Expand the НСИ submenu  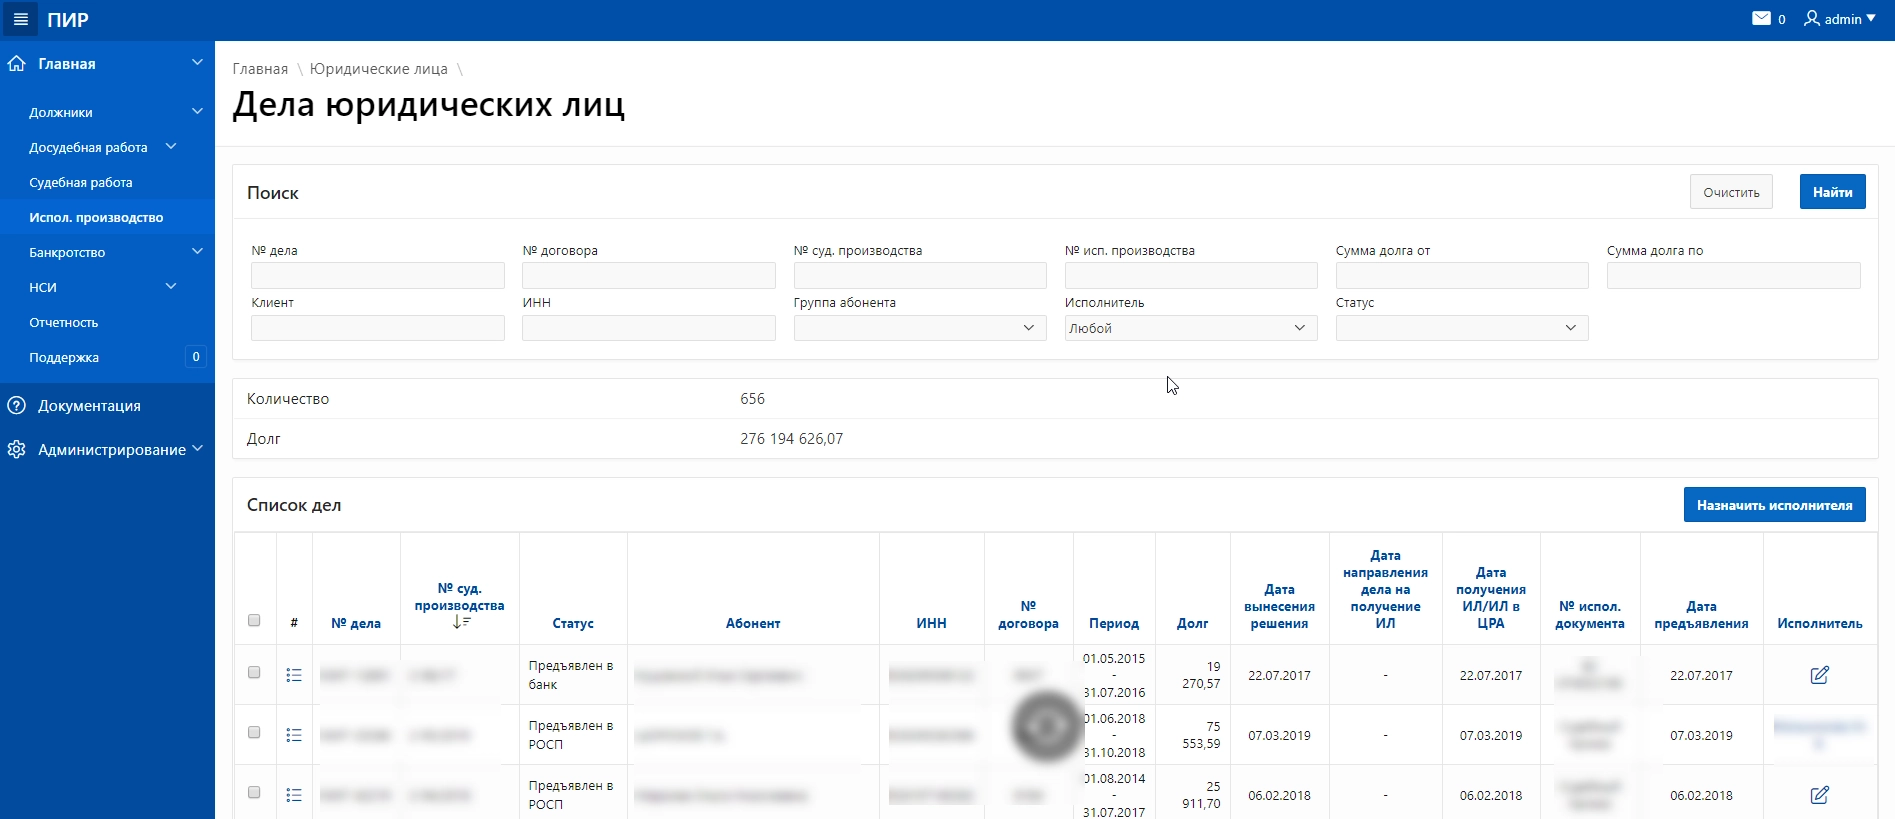[171, 286]
